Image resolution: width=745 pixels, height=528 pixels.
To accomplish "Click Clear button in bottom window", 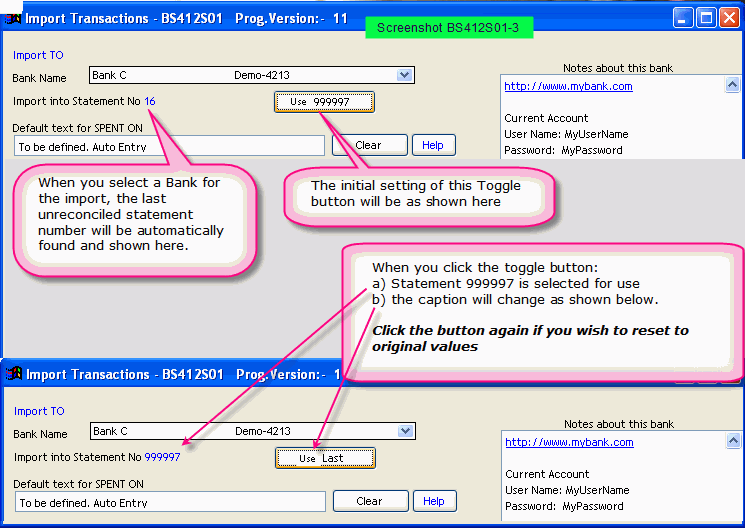I will click(371, 501).
